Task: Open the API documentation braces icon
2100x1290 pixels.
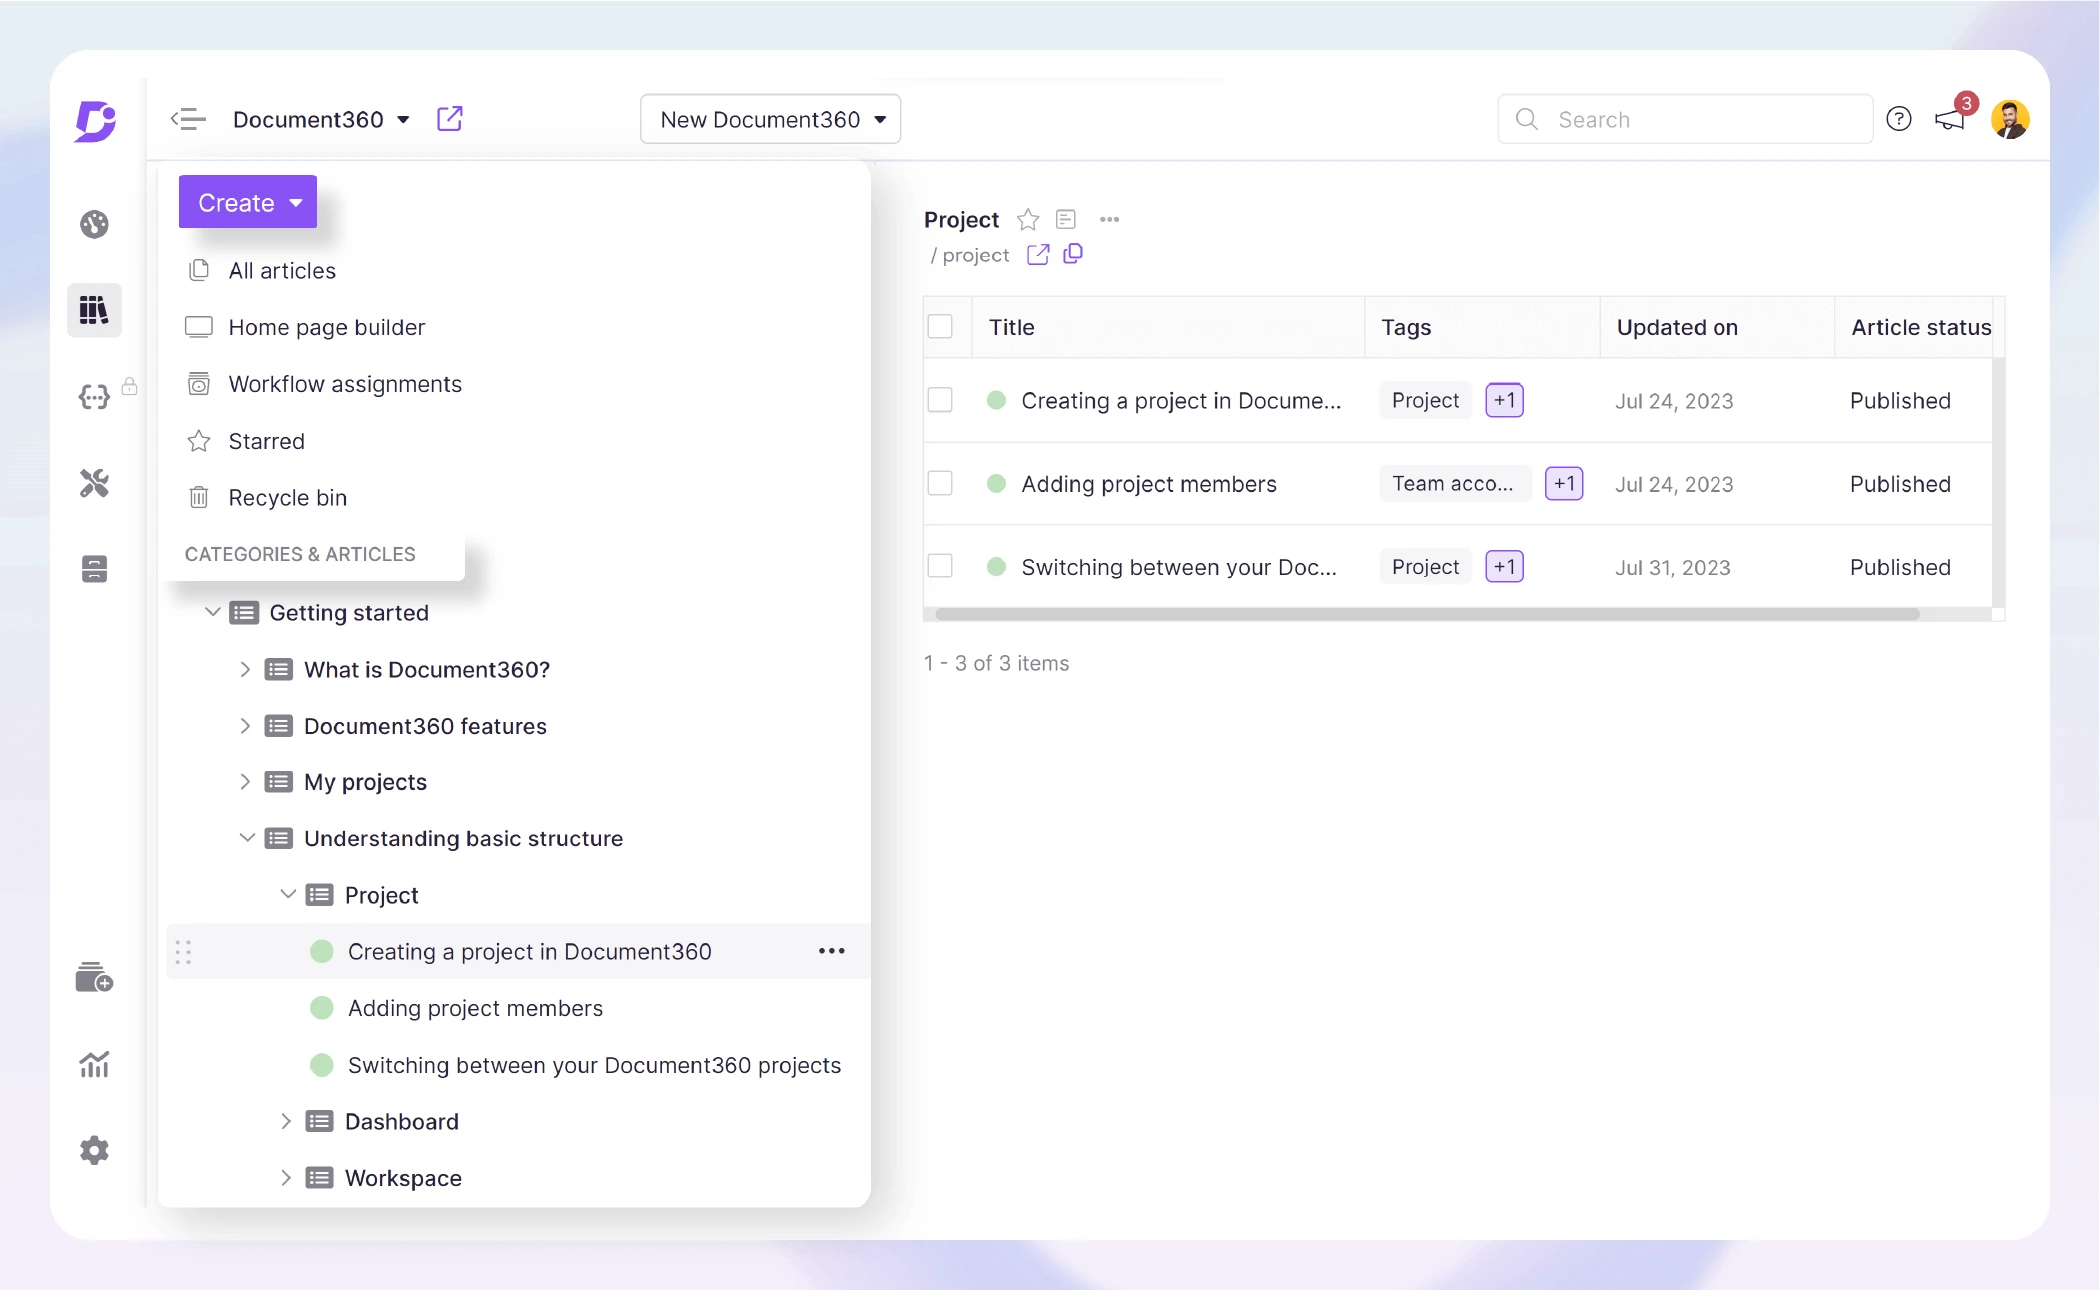Action: [94, 397]
